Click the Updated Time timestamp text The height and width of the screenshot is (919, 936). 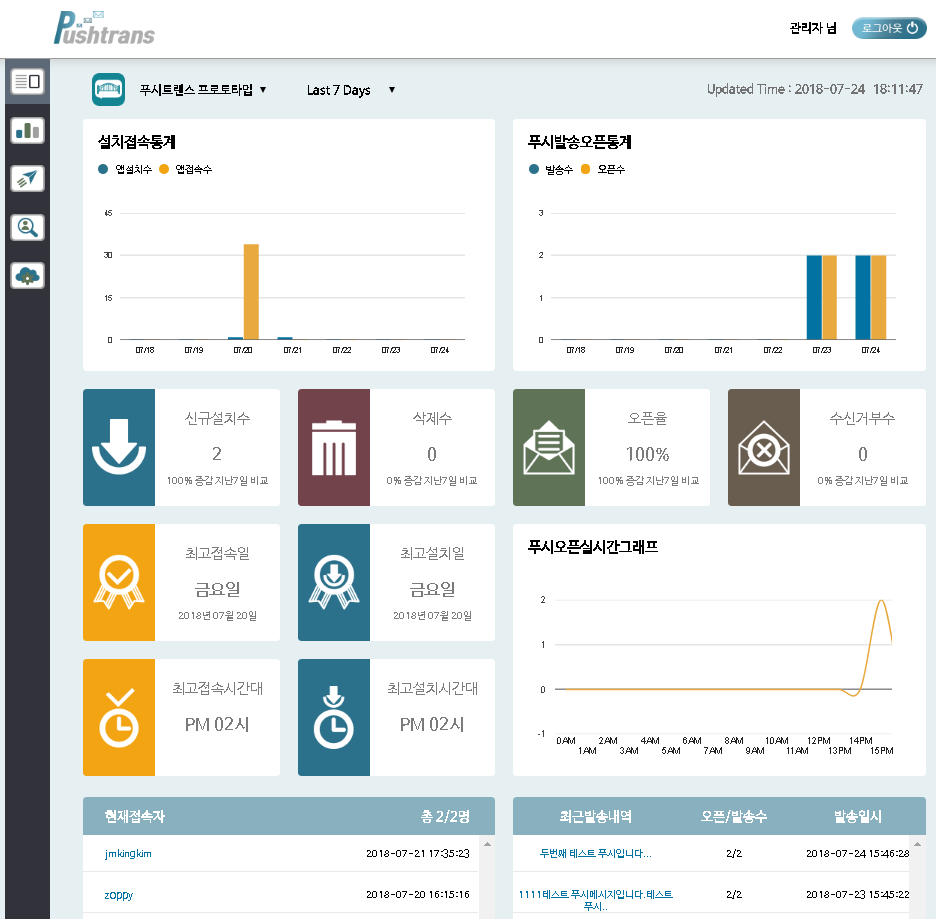(815, 89)
